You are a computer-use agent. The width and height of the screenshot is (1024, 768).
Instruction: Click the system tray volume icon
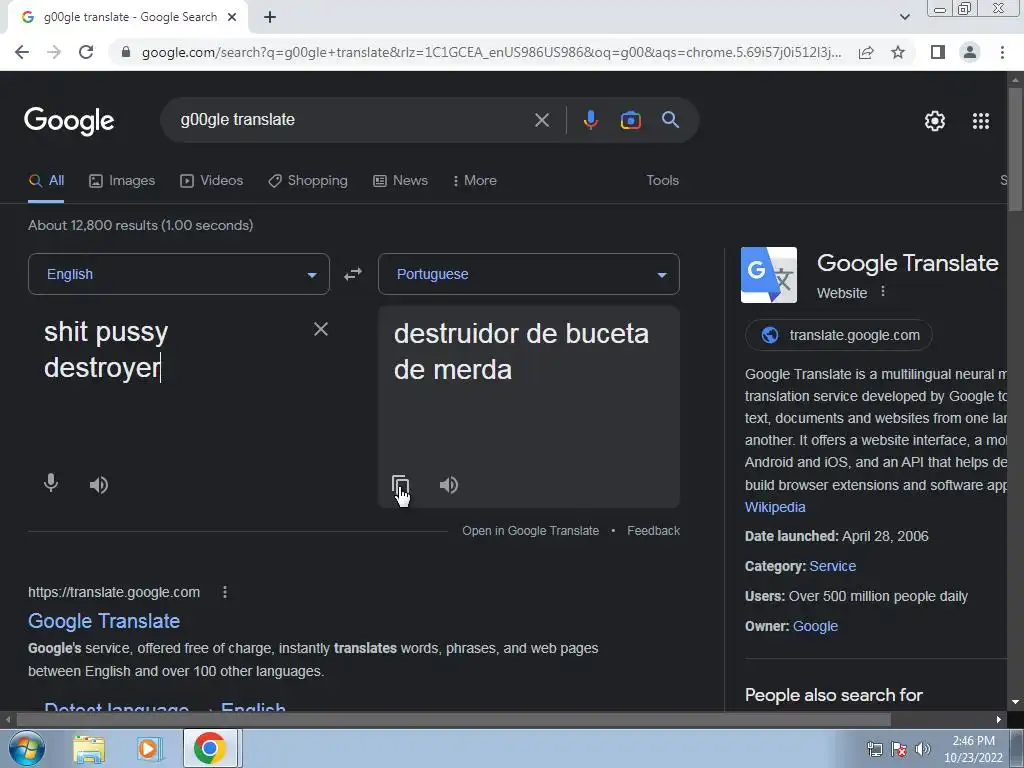(x=923, y=750)
